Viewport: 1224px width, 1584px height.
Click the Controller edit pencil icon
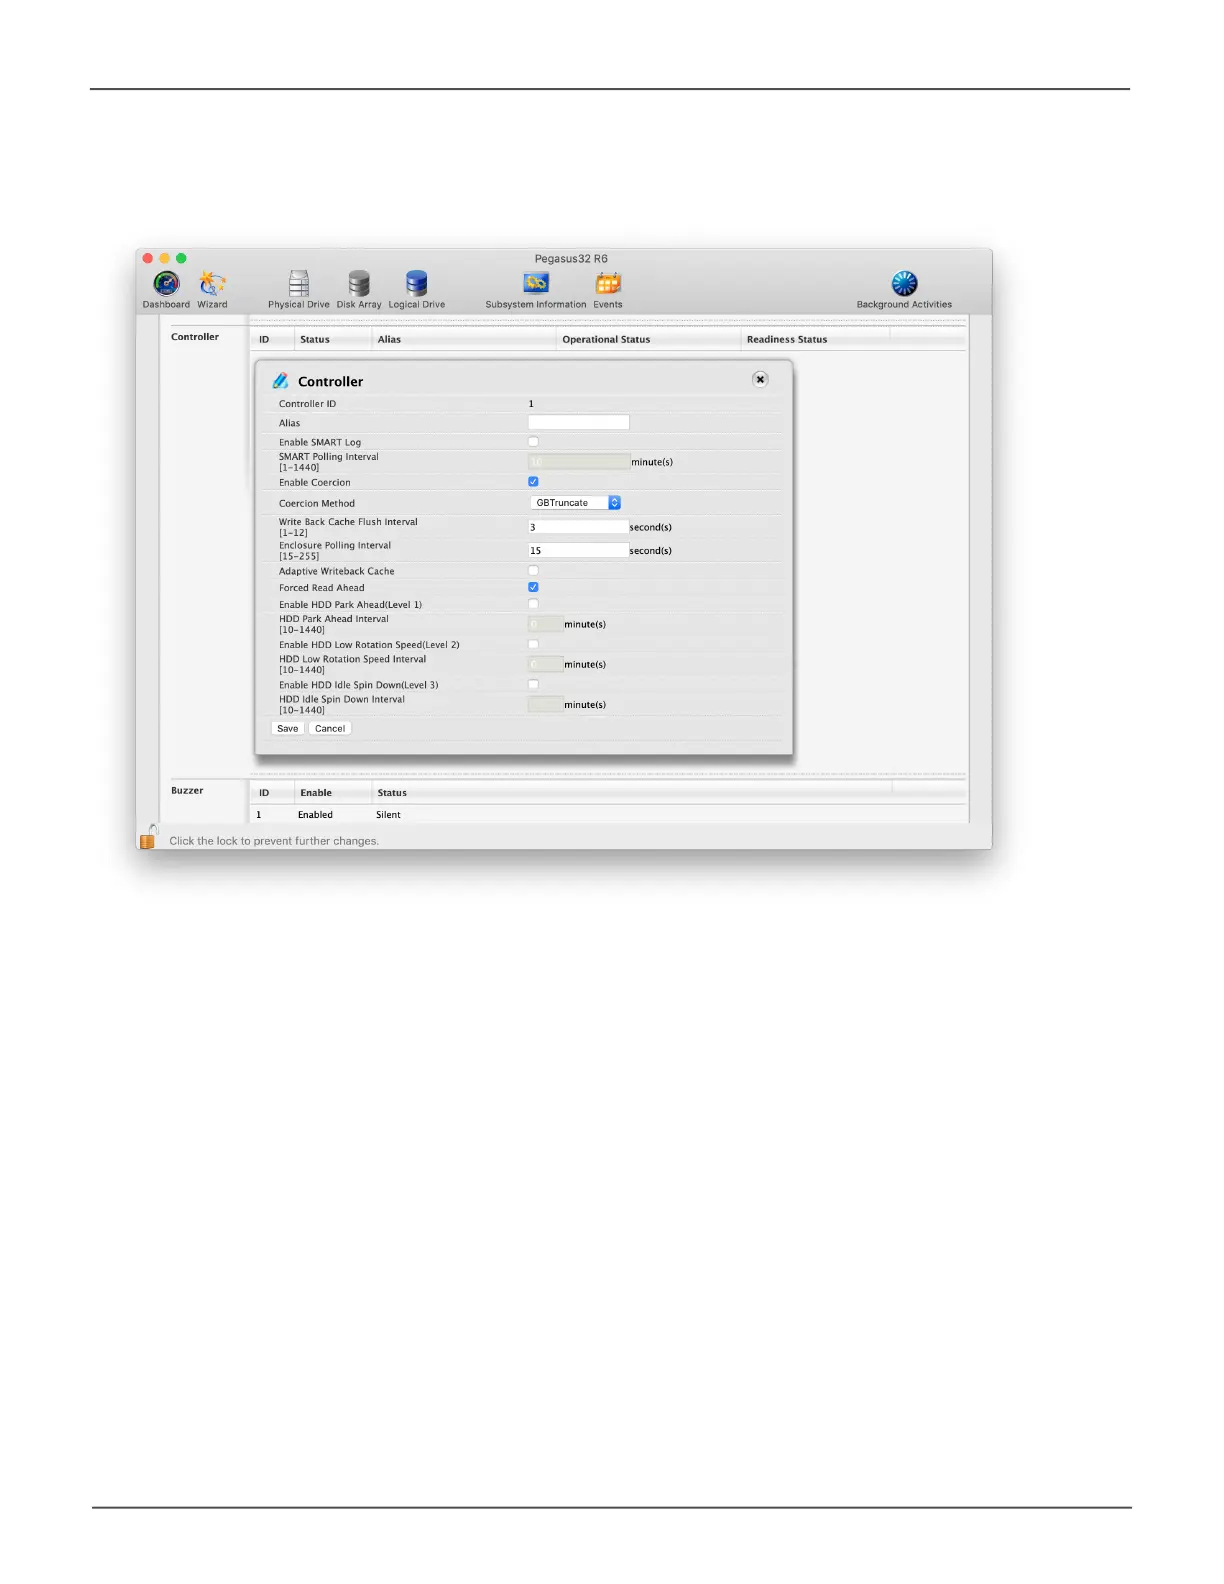280,381
